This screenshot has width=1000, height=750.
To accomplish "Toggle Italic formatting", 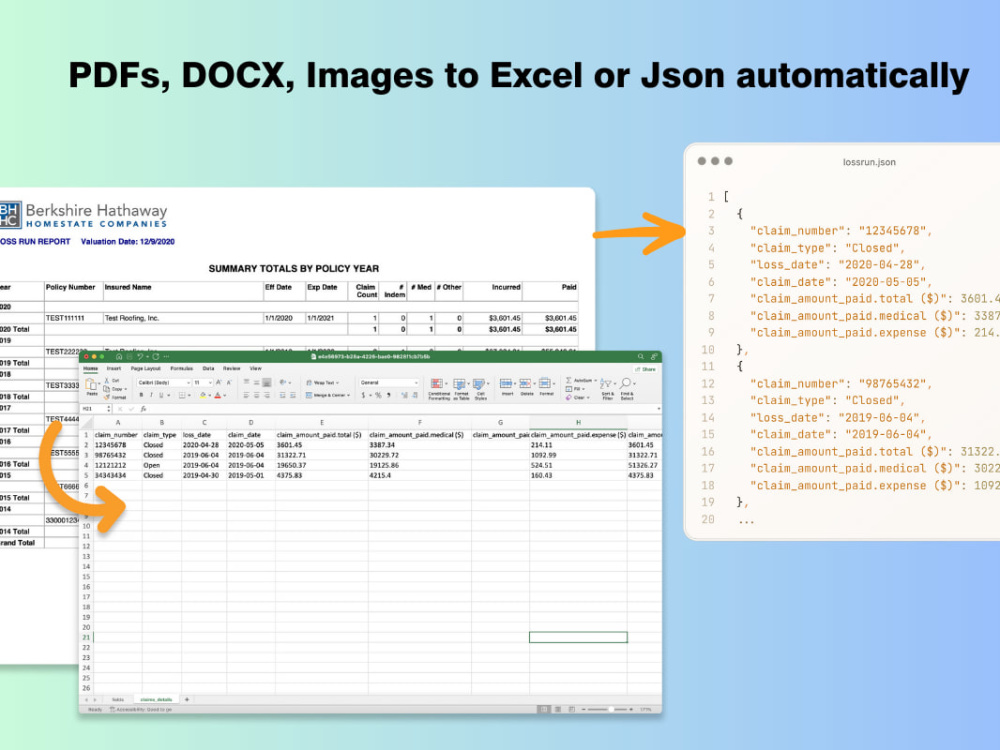I will tap(151, 395).
